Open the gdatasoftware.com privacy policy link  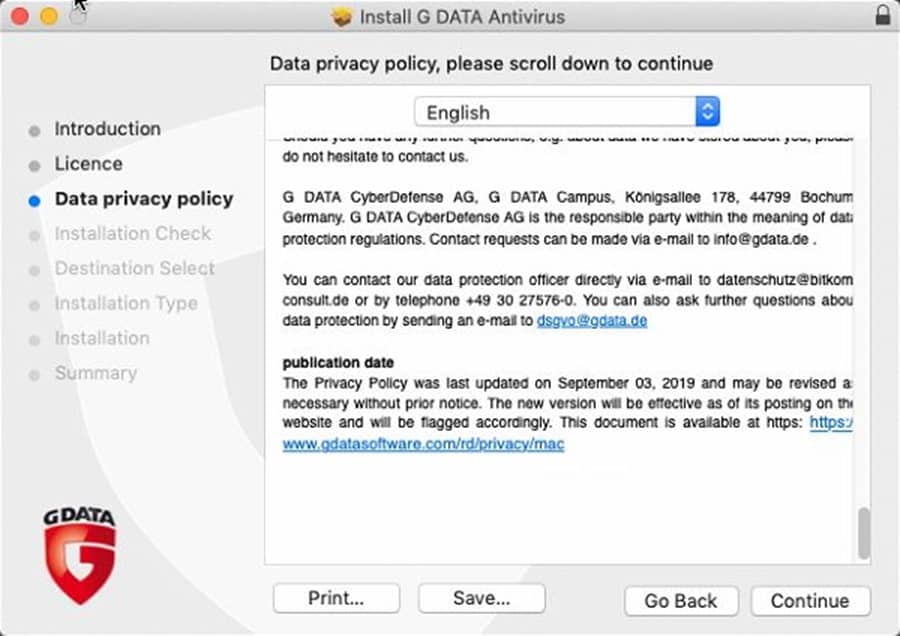pyautogui.click(x=424, y=444)
